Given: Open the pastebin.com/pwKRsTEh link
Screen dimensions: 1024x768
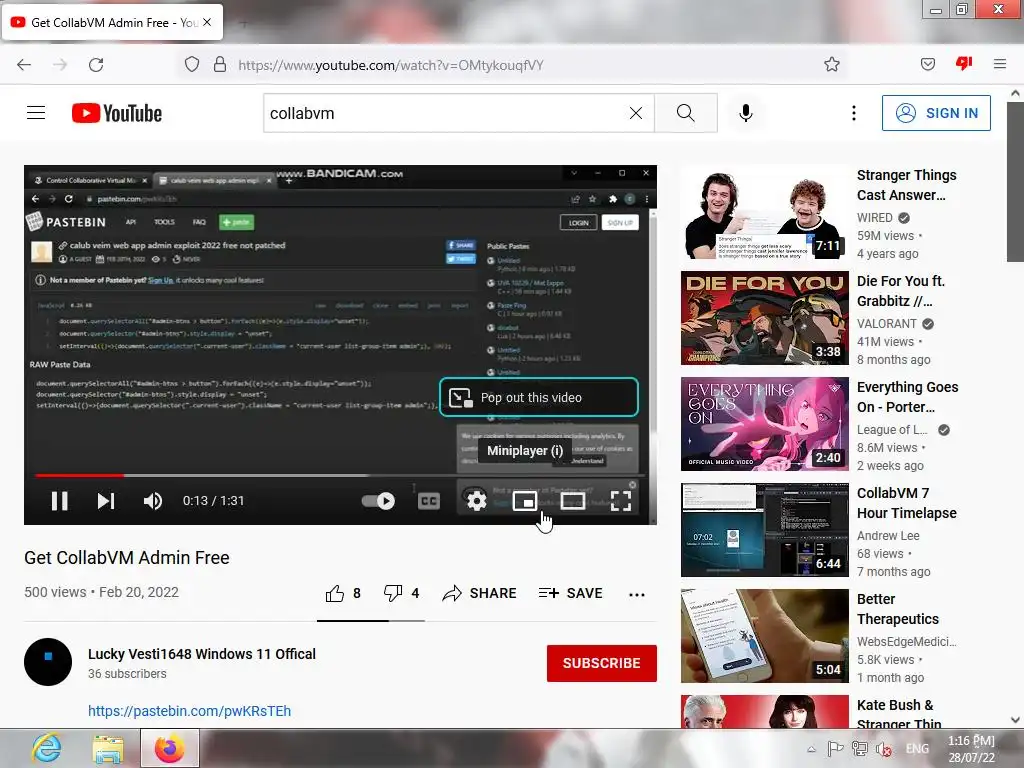Looking at the screenshot, I should point(189,711).
